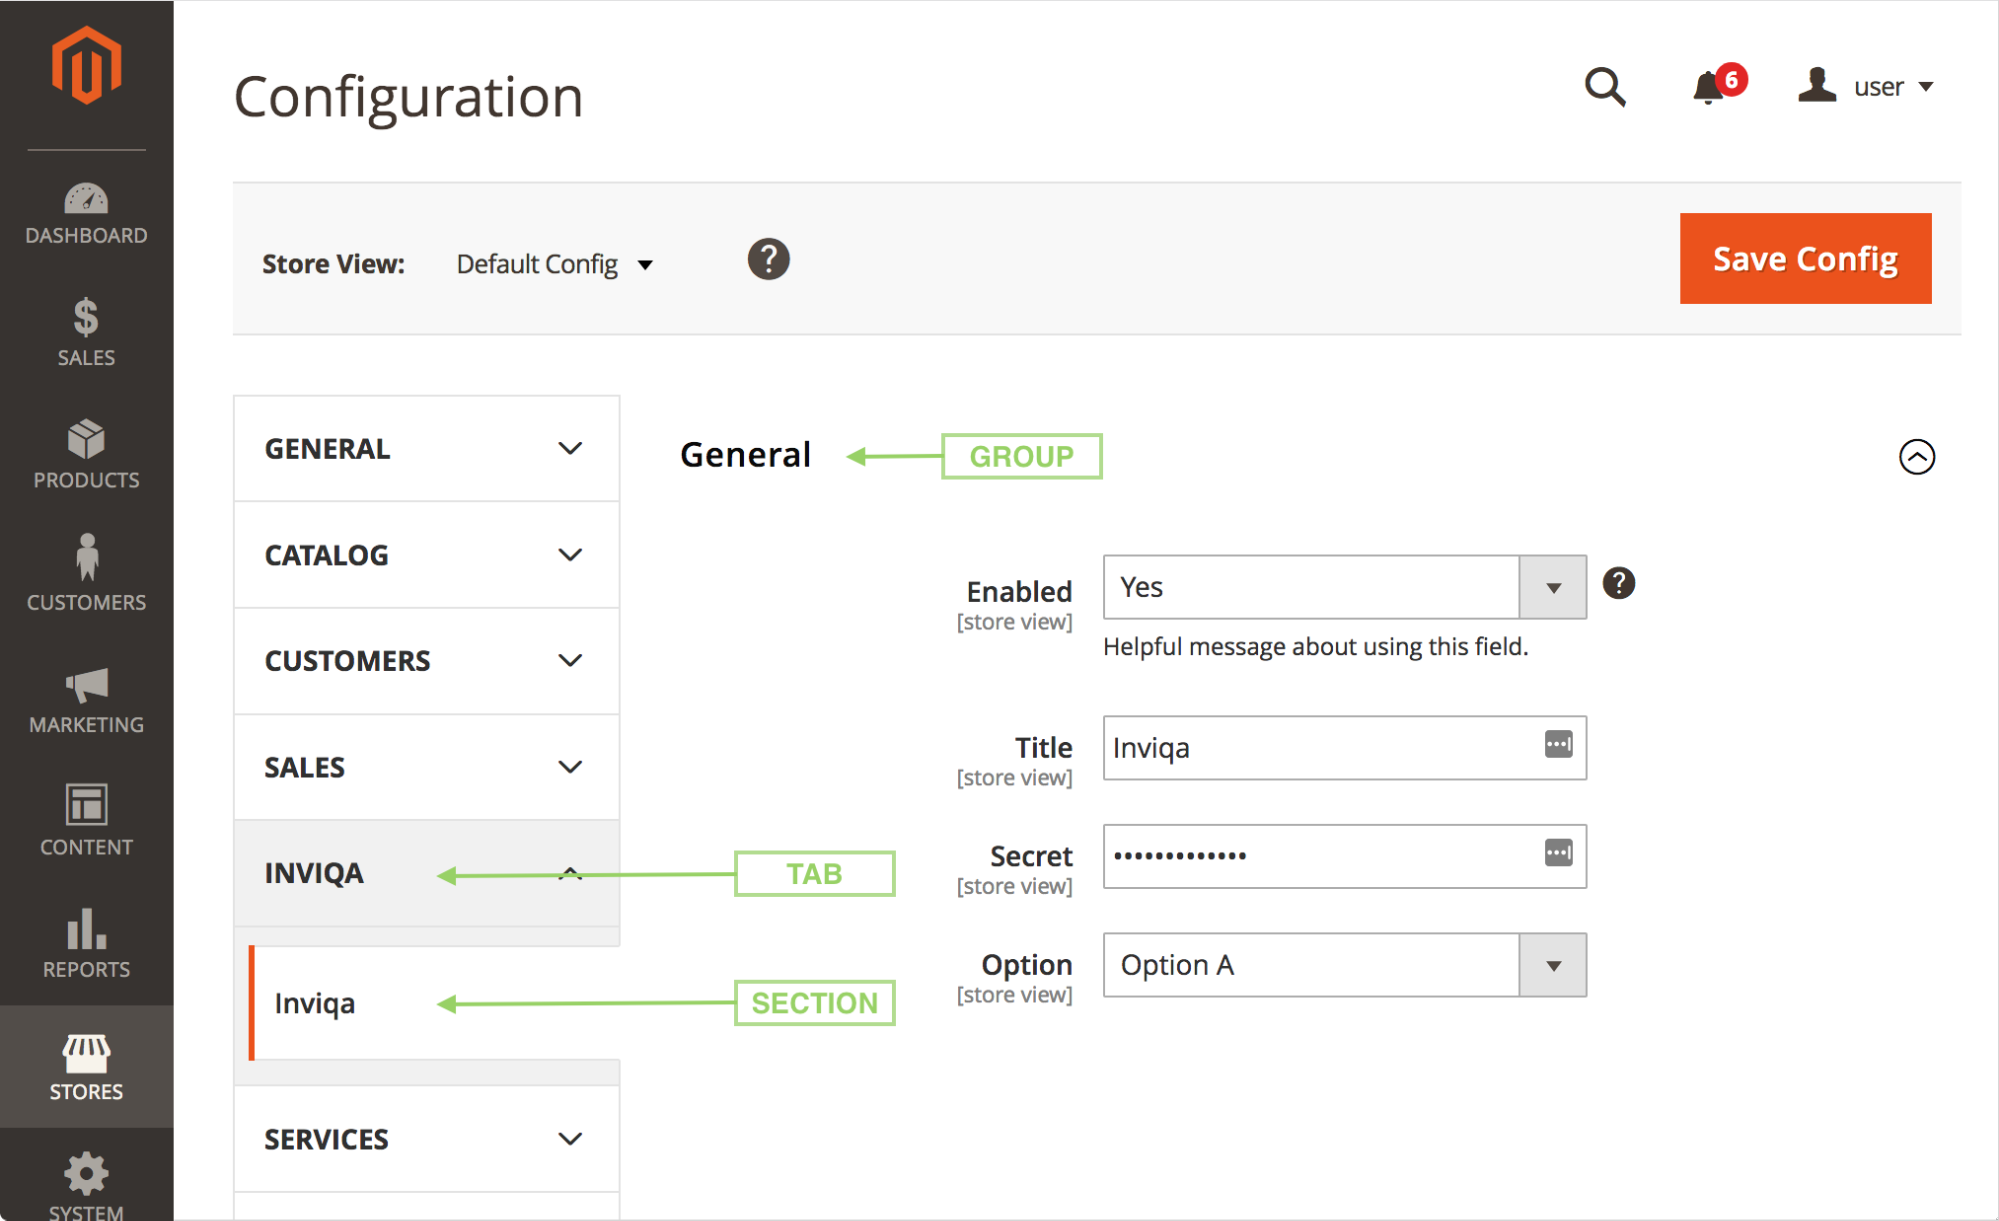Select the SERVICES config tab label
This screenshot has width=1999, height=1221.
(x=326, y=1139)
